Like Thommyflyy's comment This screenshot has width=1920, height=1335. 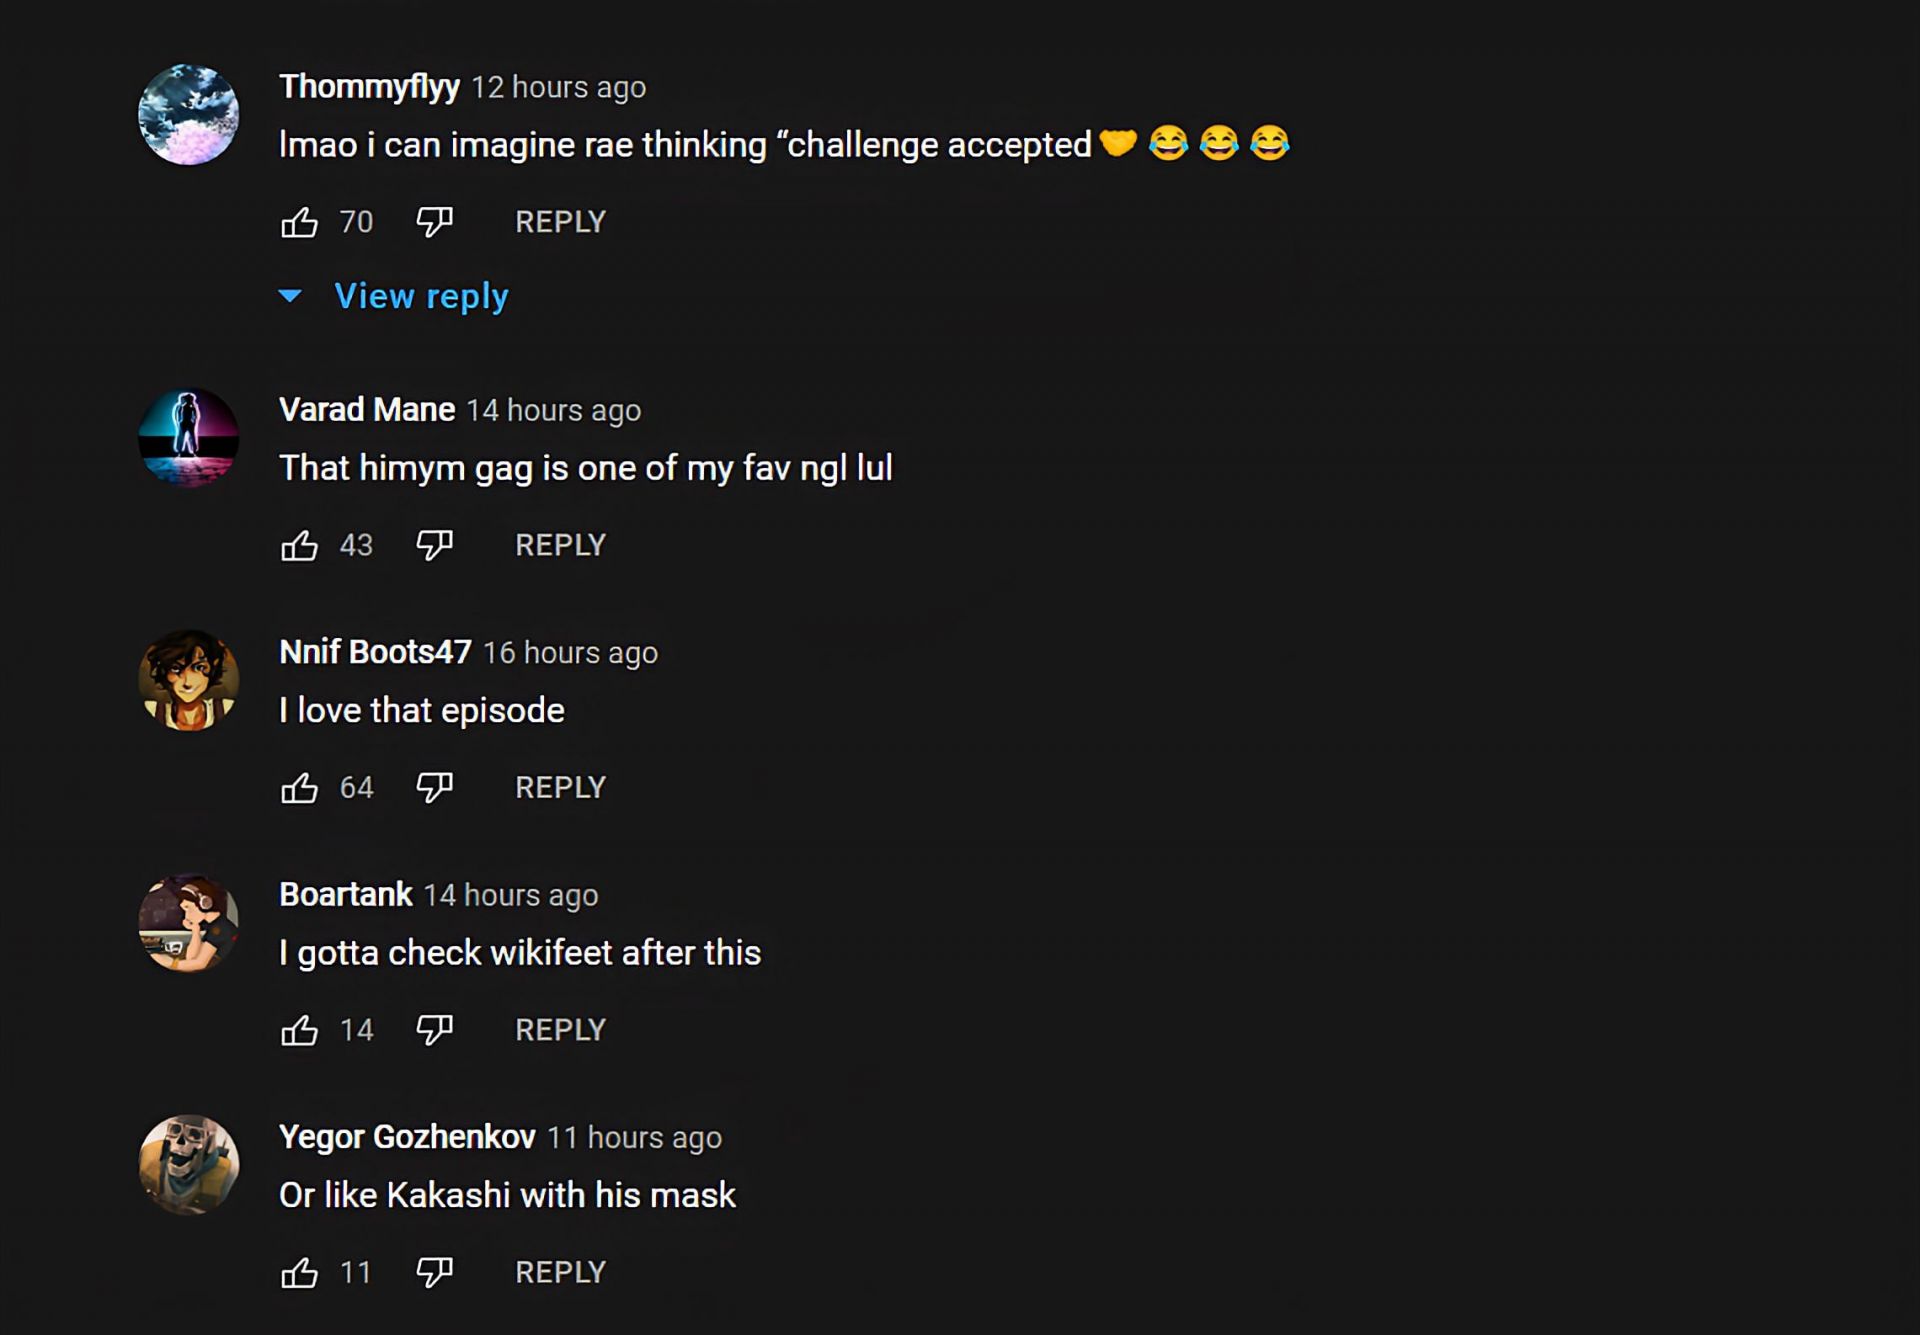point(299,222)
